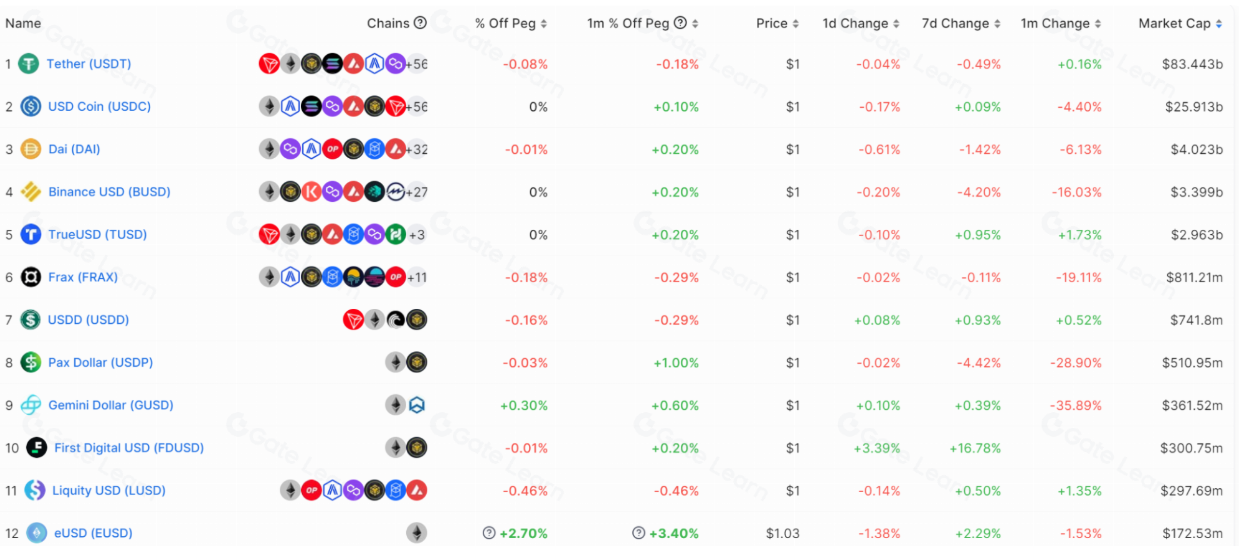1239x546 pixels.
Task: Show Dai's +32 more chains
Action: [416, 149]
